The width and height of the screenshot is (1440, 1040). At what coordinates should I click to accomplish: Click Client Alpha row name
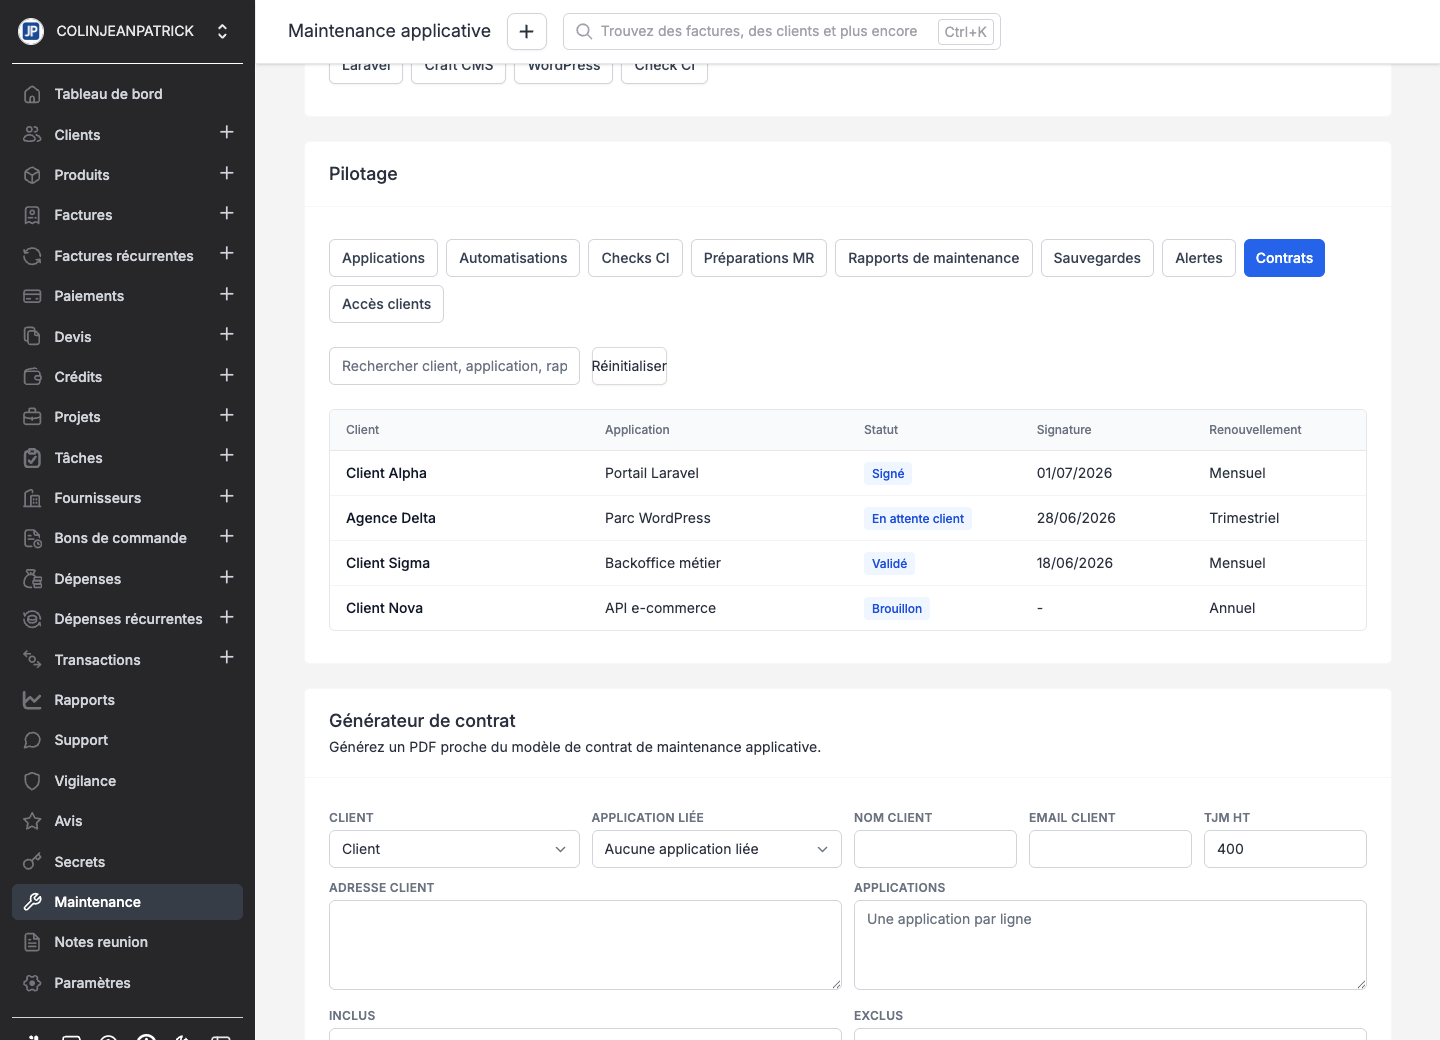coord(386,473)
